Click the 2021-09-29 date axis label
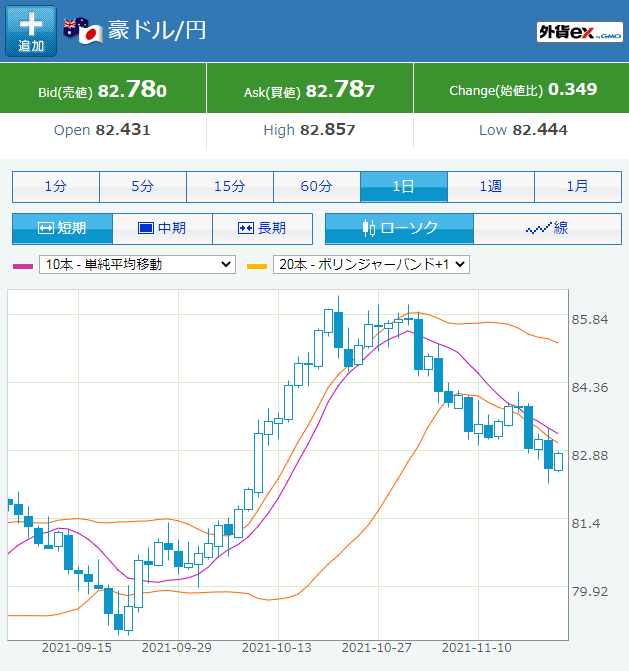Viewport: 629px width, 671px height. pyautogui.click(x=177, y=648)
